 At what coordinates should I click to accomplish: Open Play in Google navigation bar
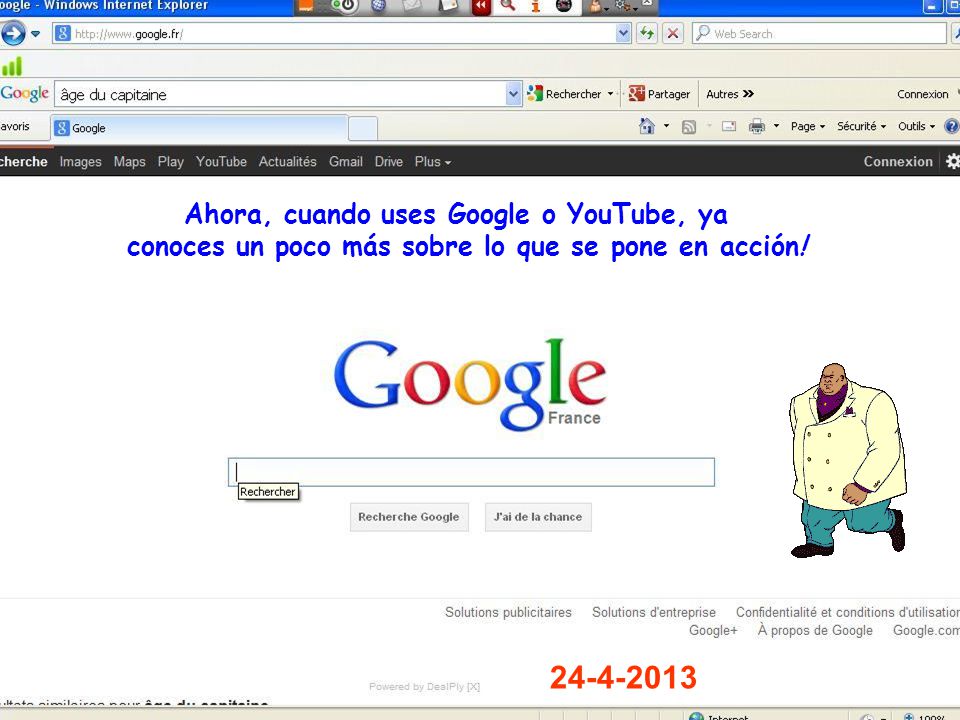[170, 162]
